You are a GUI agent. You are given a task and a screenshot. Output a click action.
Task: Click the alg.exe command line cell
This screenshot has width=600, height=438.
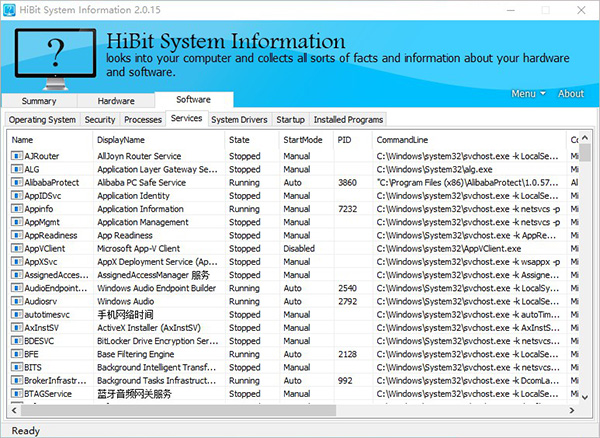pos(434,169)
